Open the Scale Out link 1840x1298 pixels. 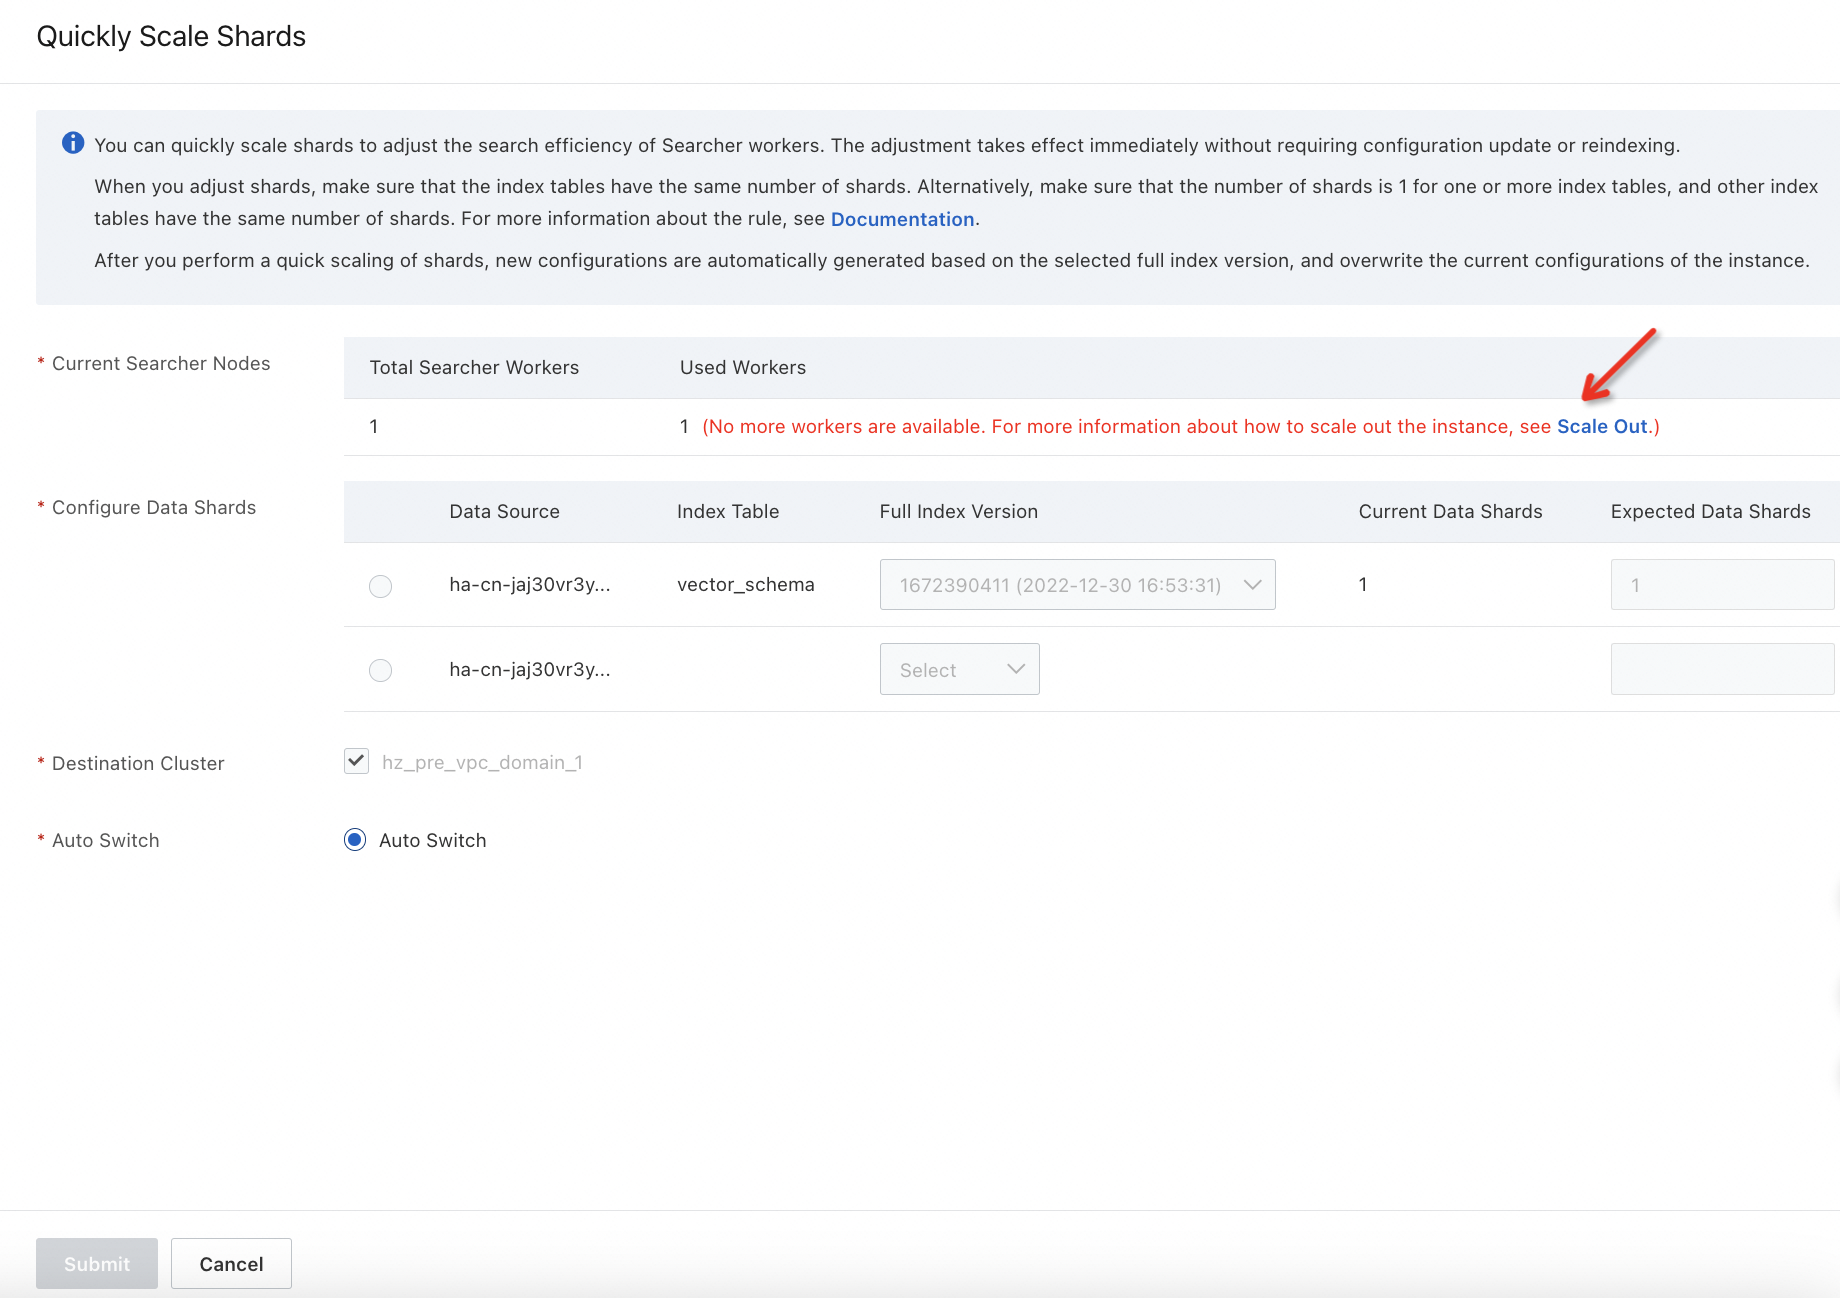[x=1601, y=426]
